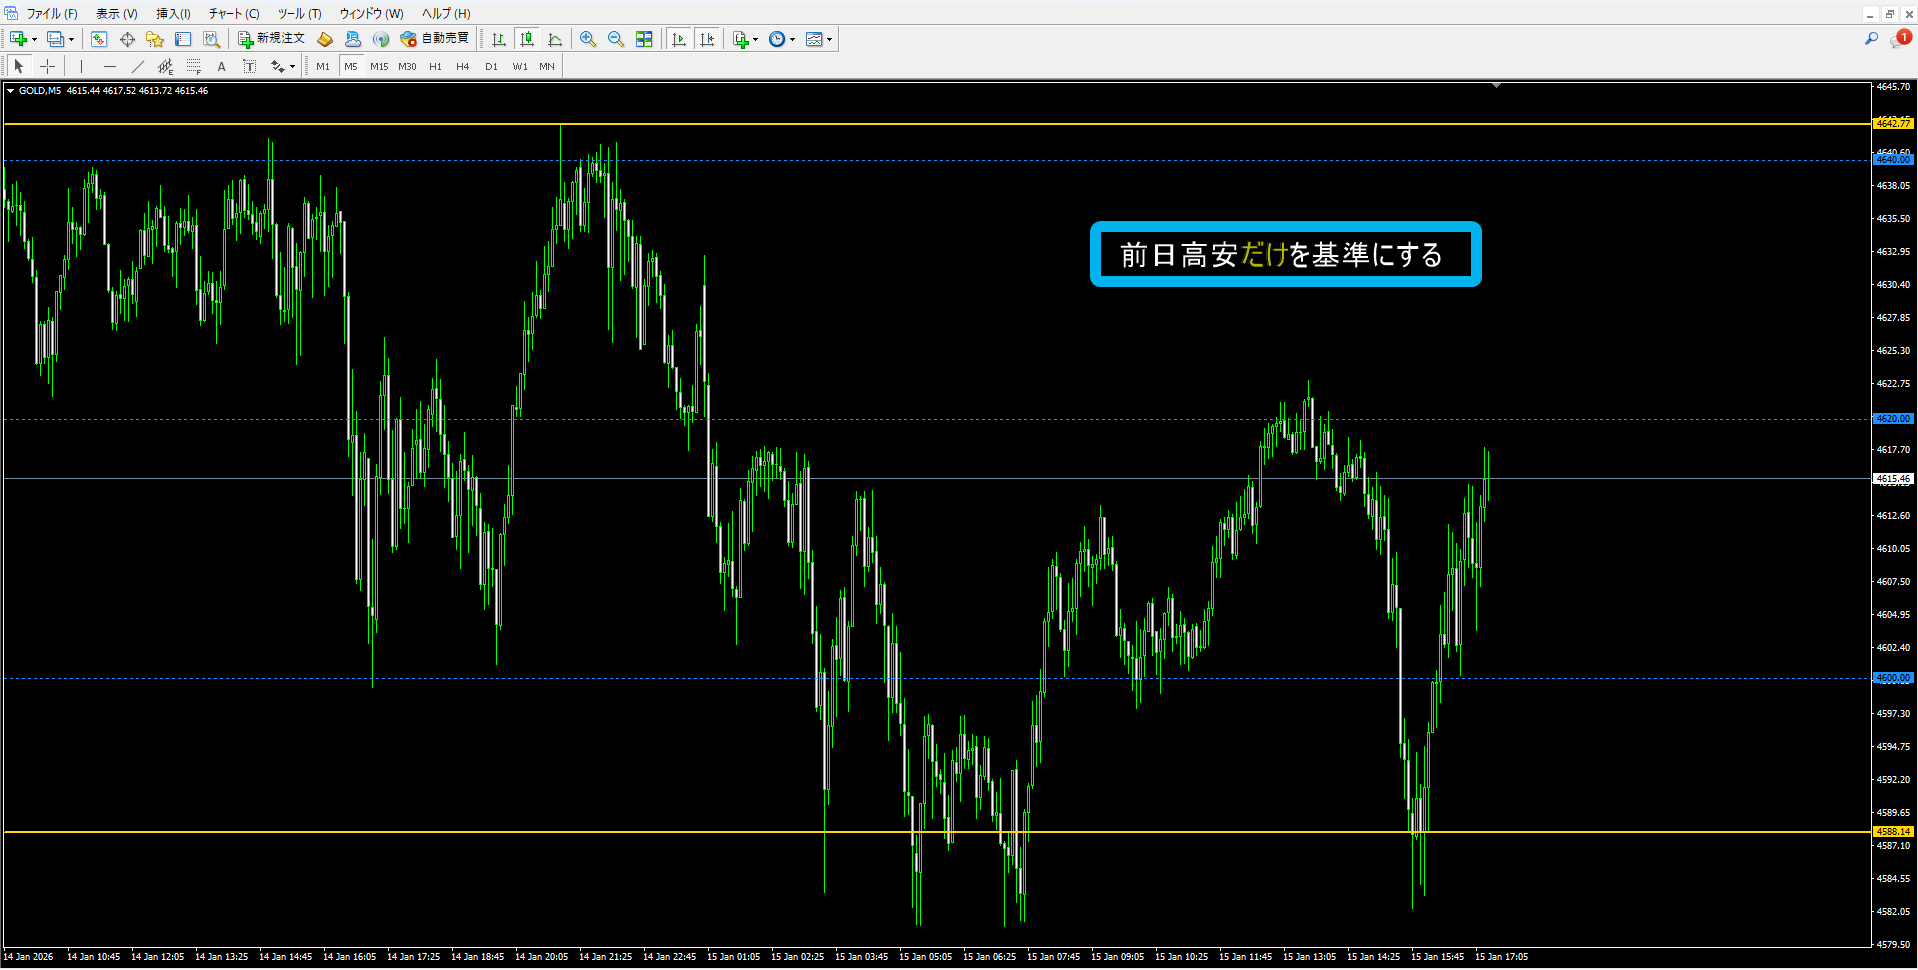This screenshot has width=1918, height=970.
Task: Open the ファイル (F) menu
Action: [51, 13]
